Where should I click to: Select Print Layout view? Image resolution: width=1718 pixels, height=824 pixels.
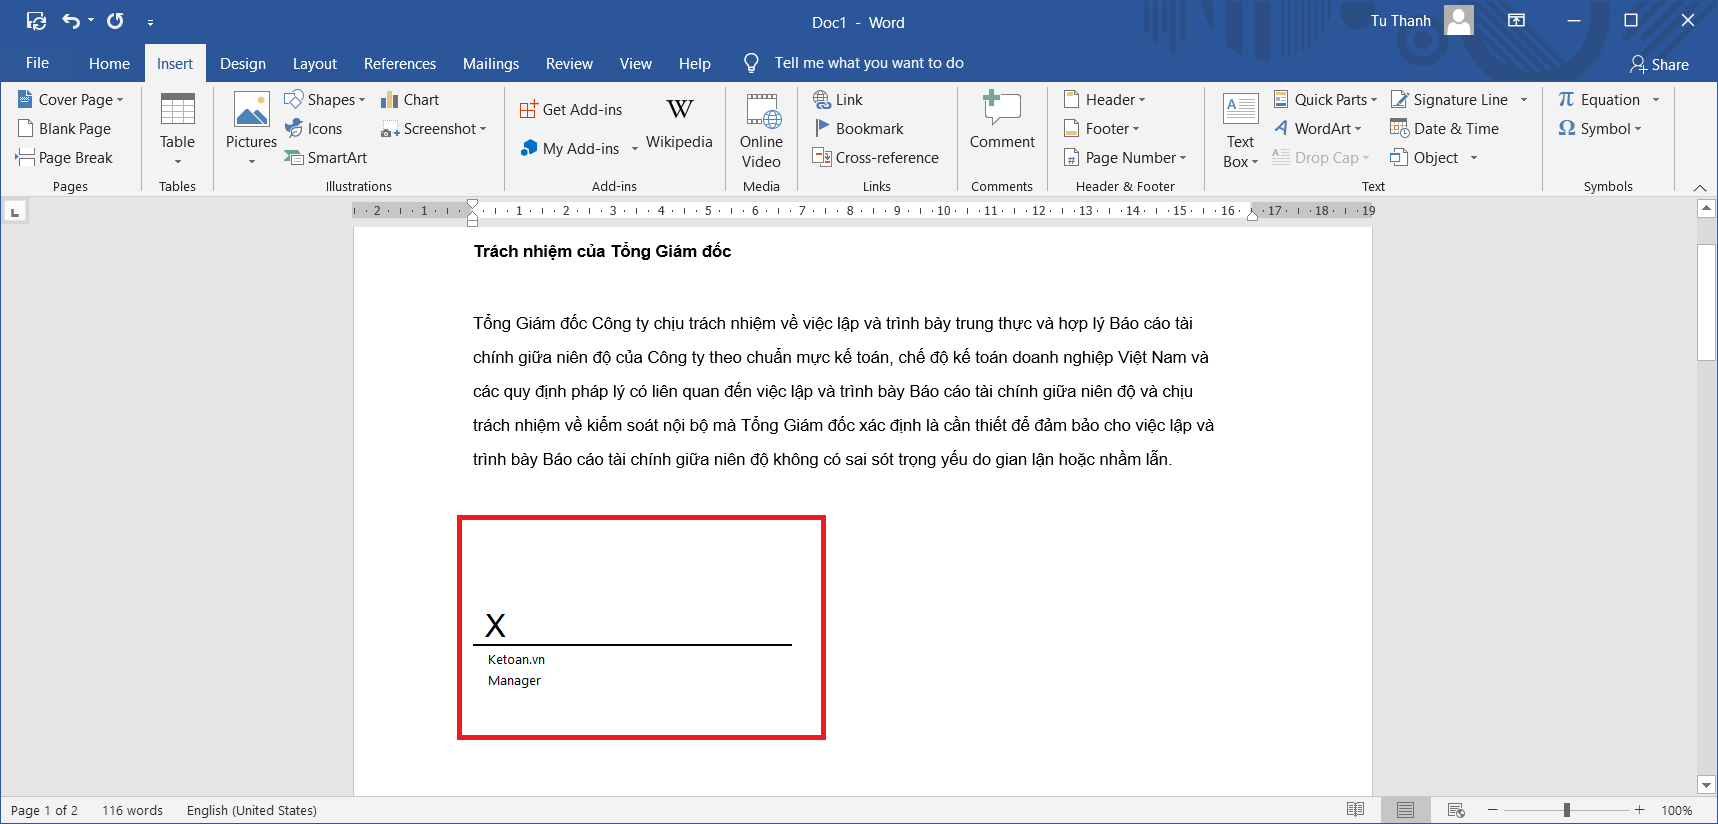[1405, 810]
